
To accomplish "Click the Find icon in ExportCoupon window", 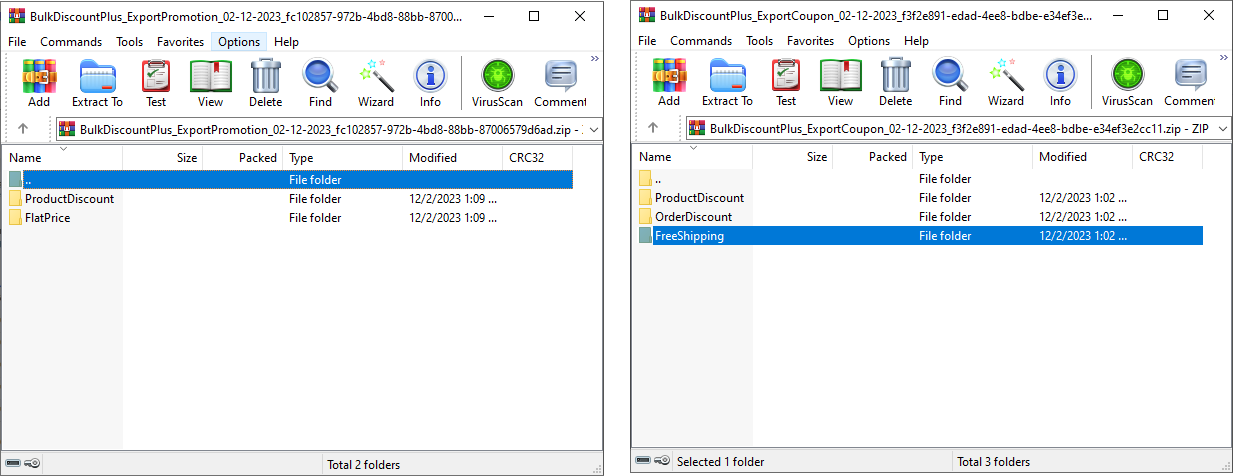I will [x=950, y=81].
